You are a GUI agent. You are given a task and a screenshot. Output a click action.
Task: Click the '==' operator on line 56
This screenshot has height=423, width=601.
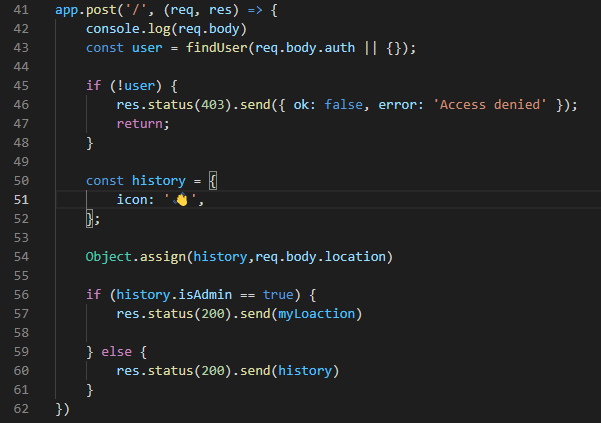(247, 295)
